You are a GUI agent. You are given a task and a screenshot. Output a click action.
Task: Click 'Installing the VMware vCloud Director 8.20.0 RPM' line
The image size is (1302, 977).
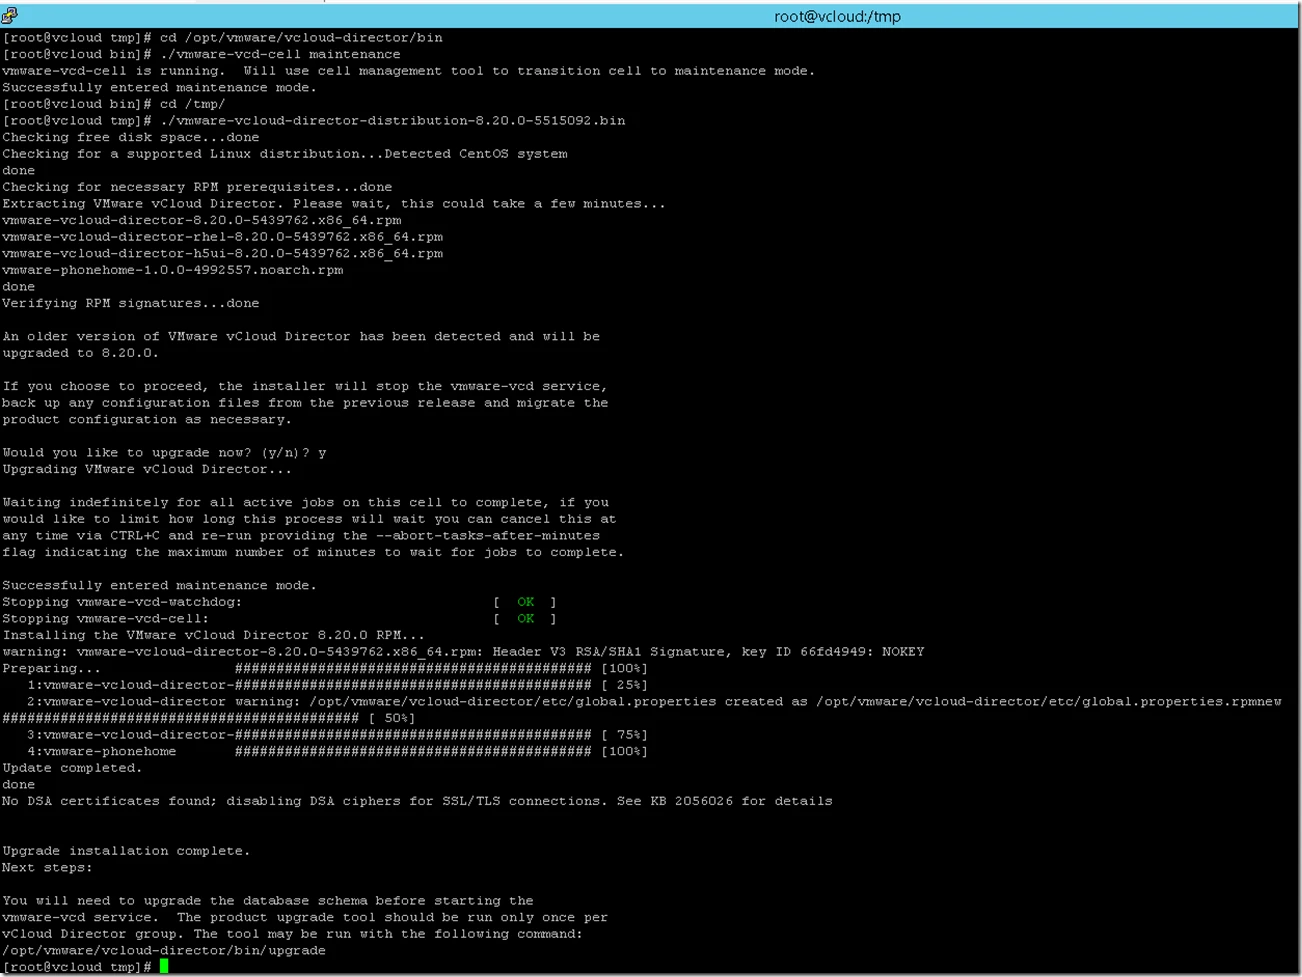[x=214, y=635]
